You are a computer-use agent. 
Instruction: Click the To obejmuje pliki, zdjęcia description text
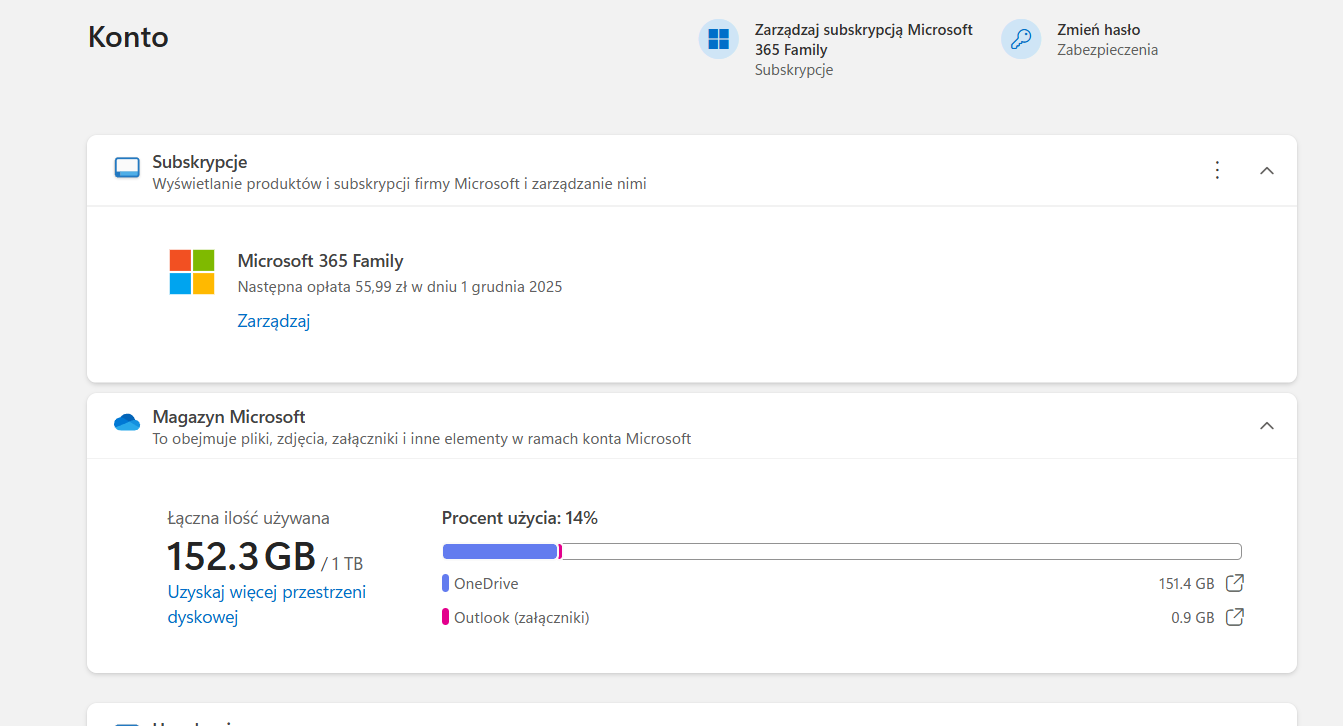(x=422, y=439)
